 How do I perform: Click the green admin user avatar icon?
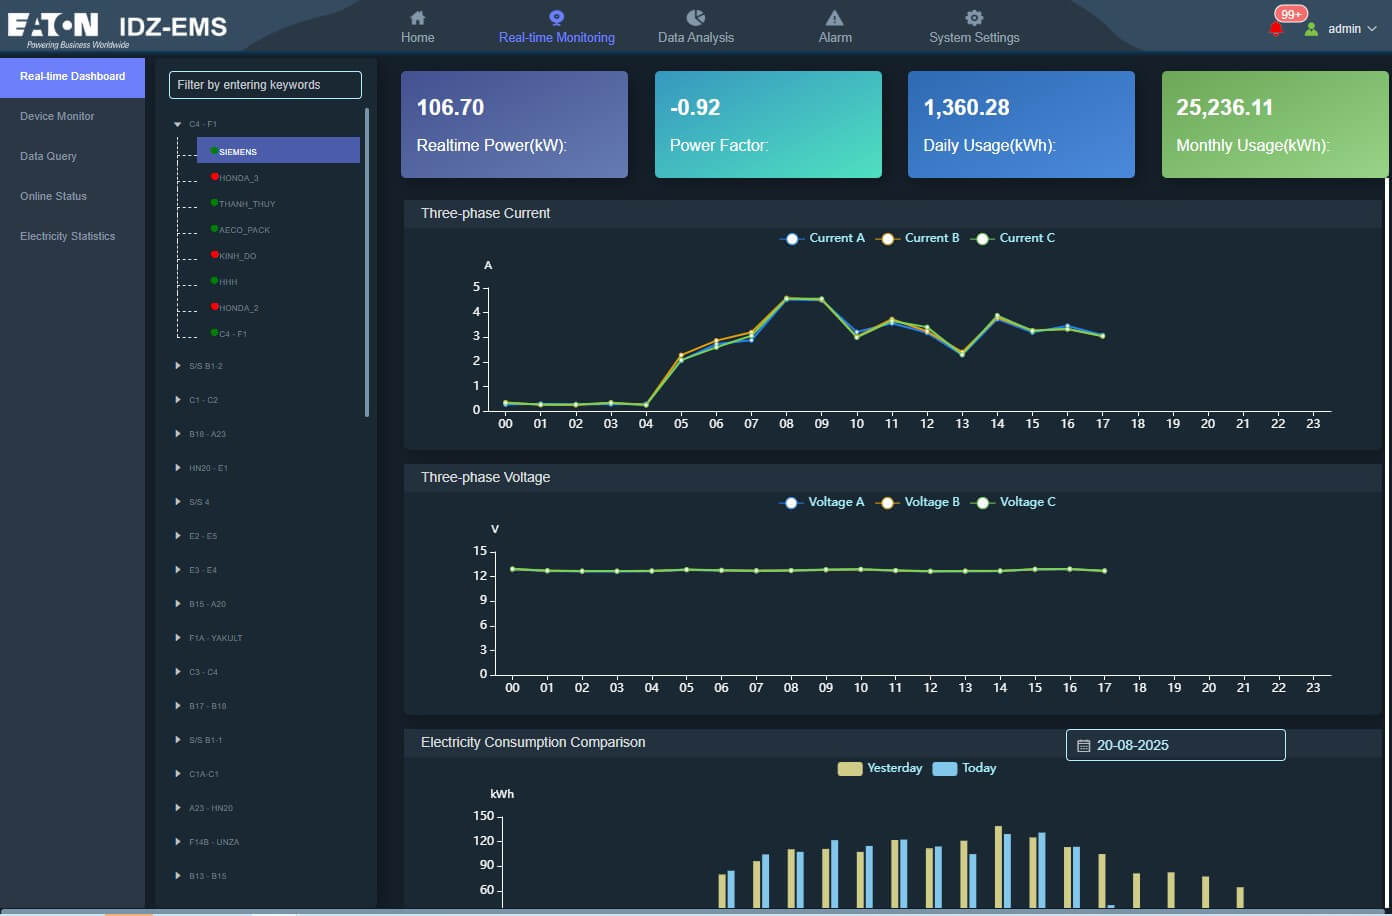click(x=1311, y=29)
